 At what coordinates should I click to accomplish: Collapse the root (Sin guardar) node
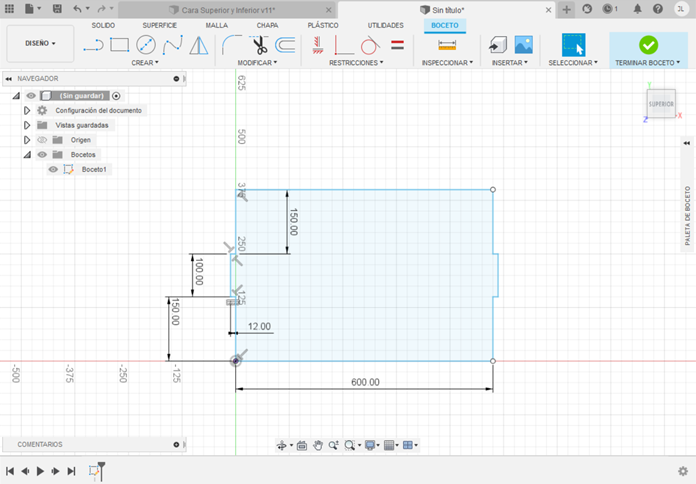click(x=16, y=95)
